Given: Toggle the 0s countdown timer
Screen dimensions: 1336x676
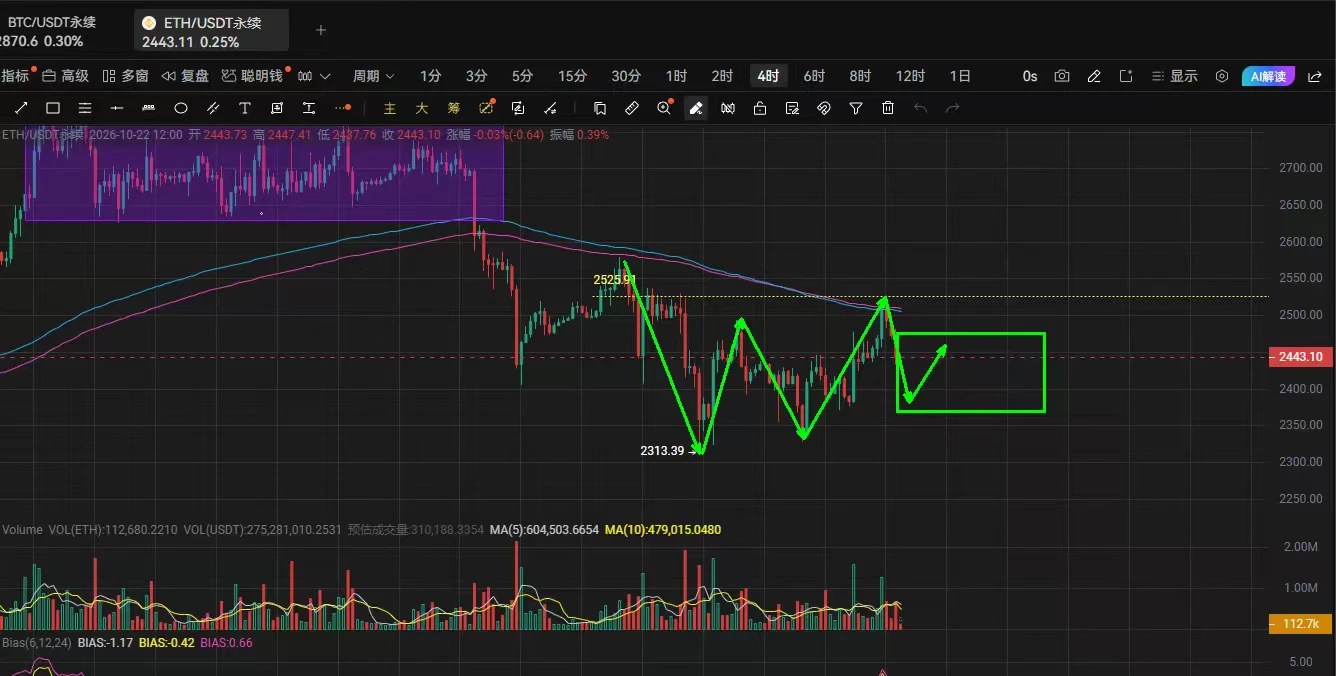Looking at the screenshot, I should 1030,76.
